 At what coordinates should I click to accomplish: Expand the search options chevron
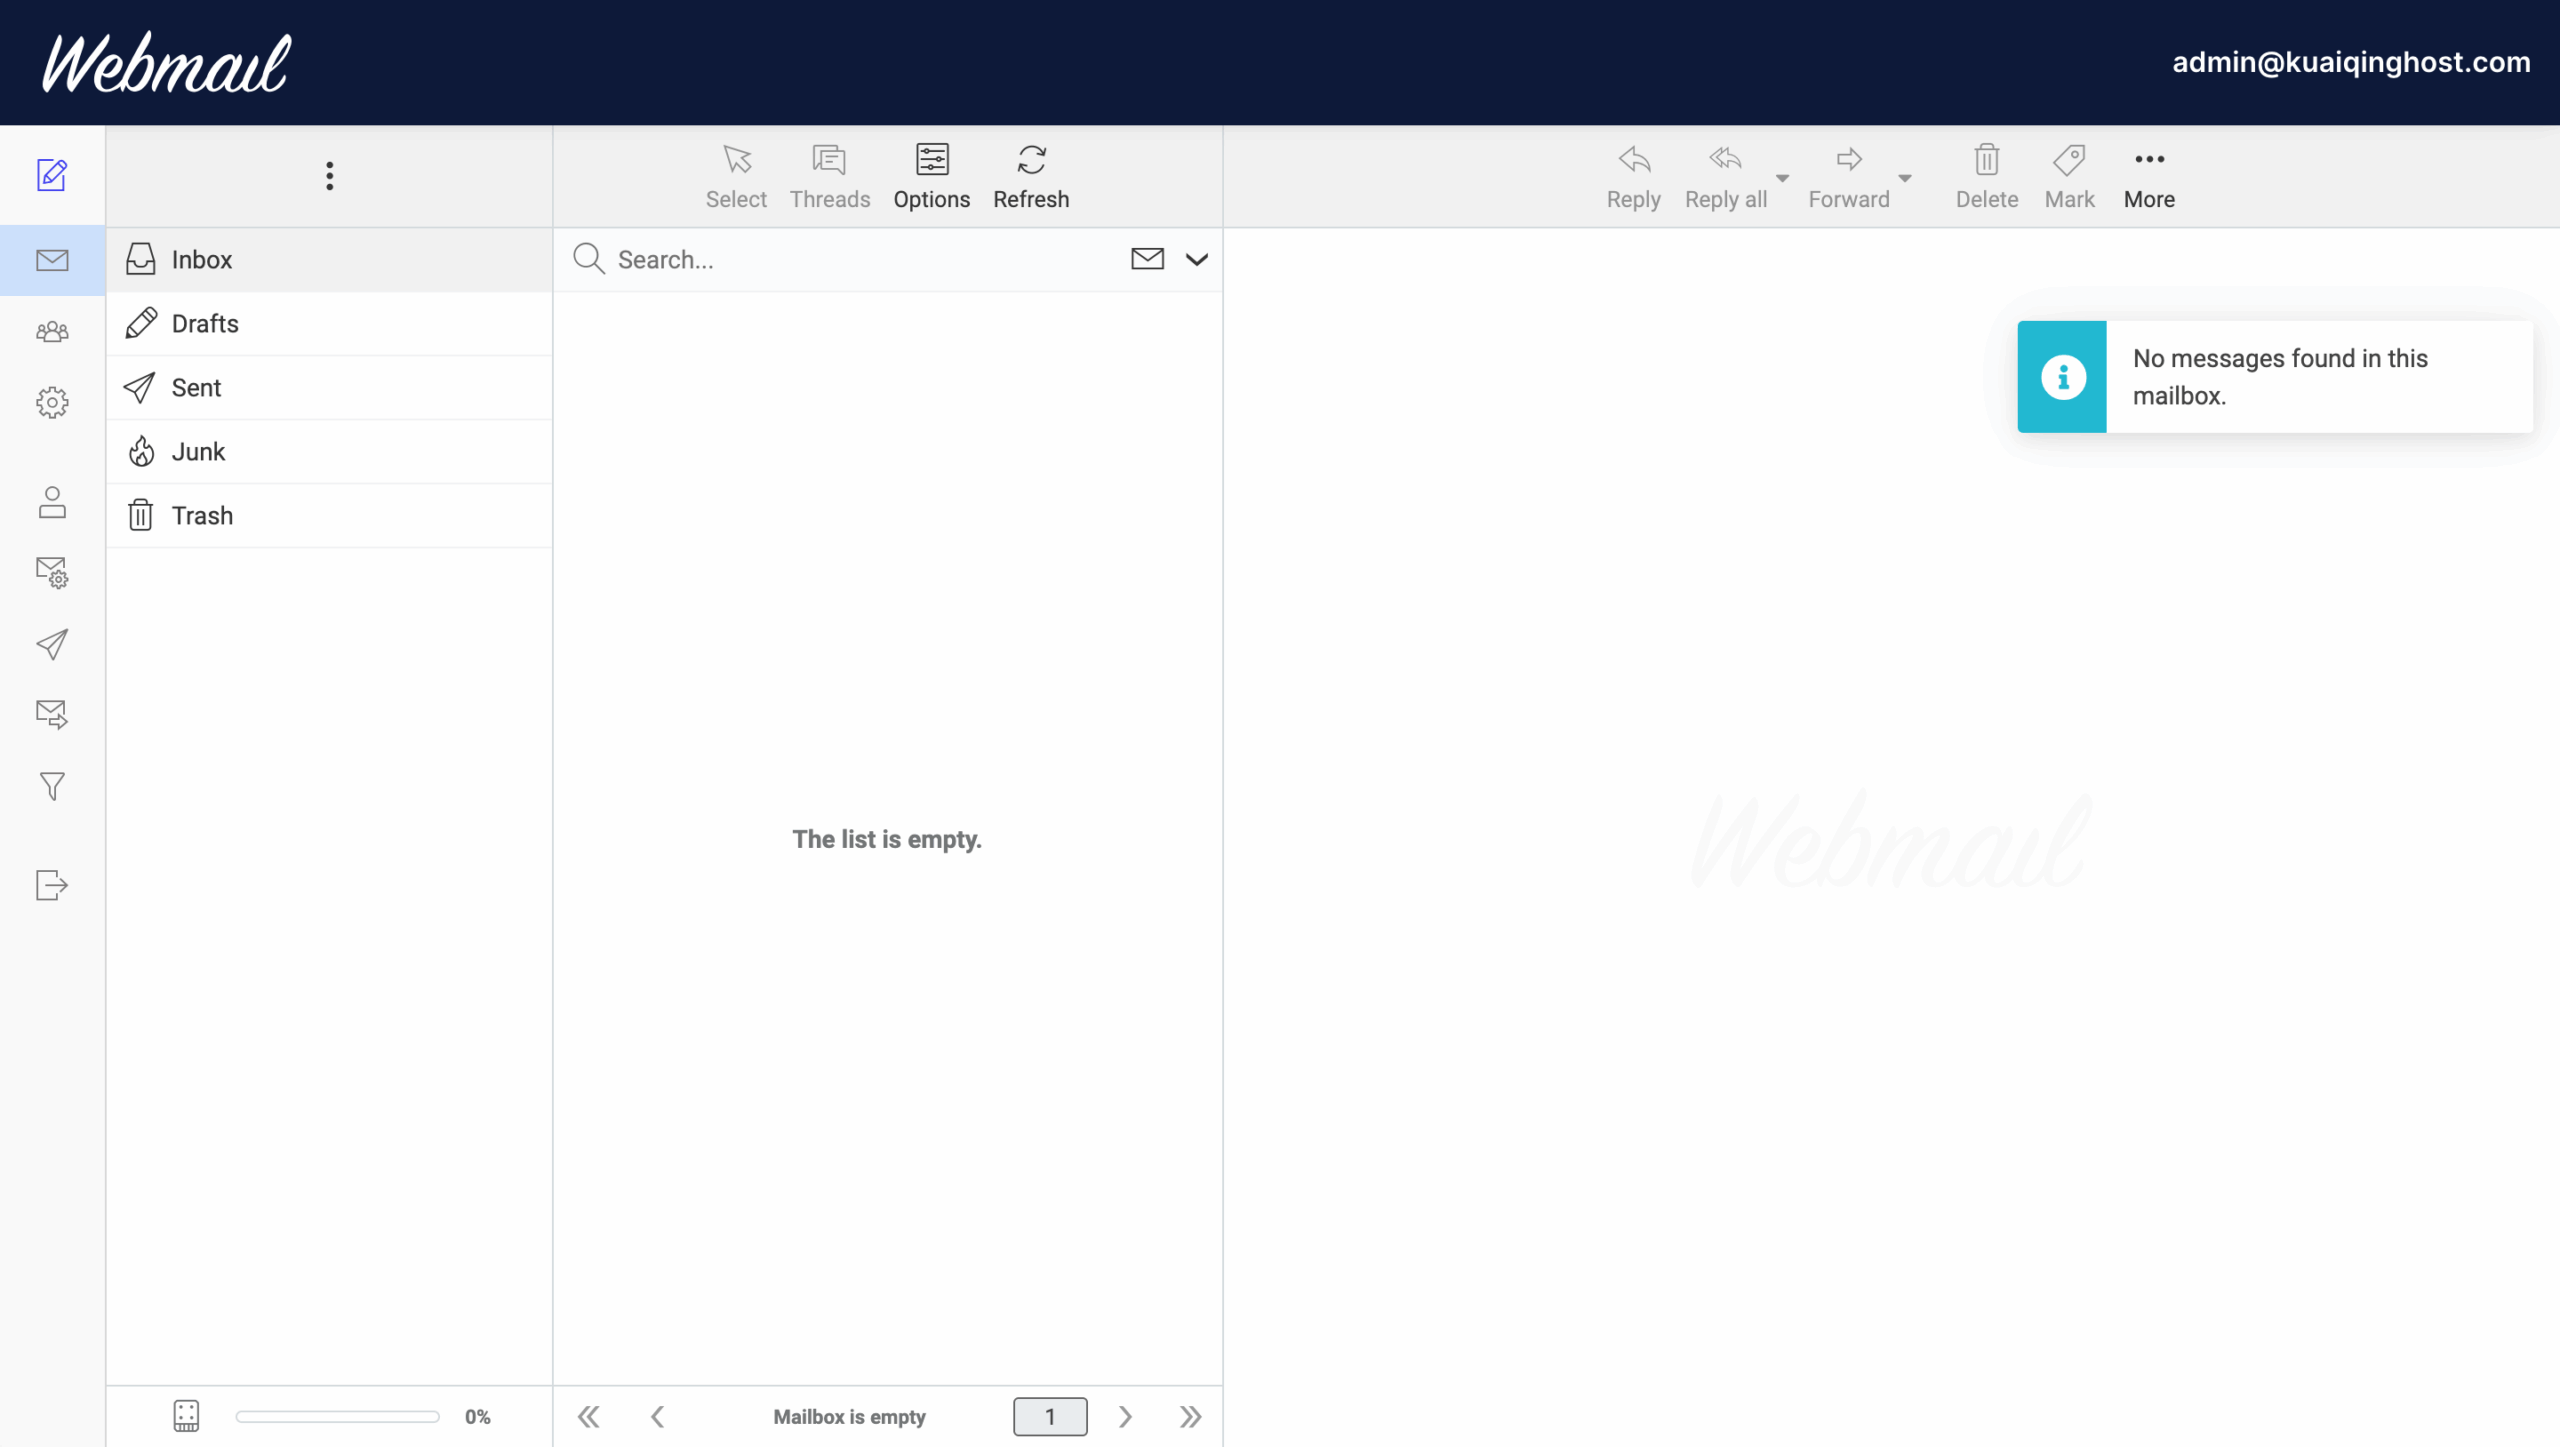coord(1196,260)
